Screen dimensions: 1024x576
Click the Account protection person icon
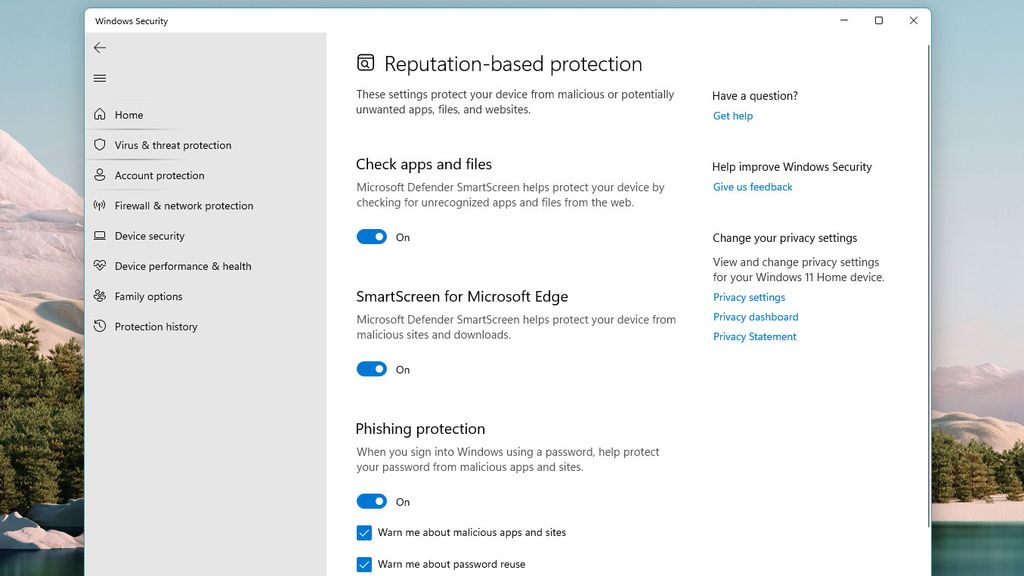coord(99,175)
